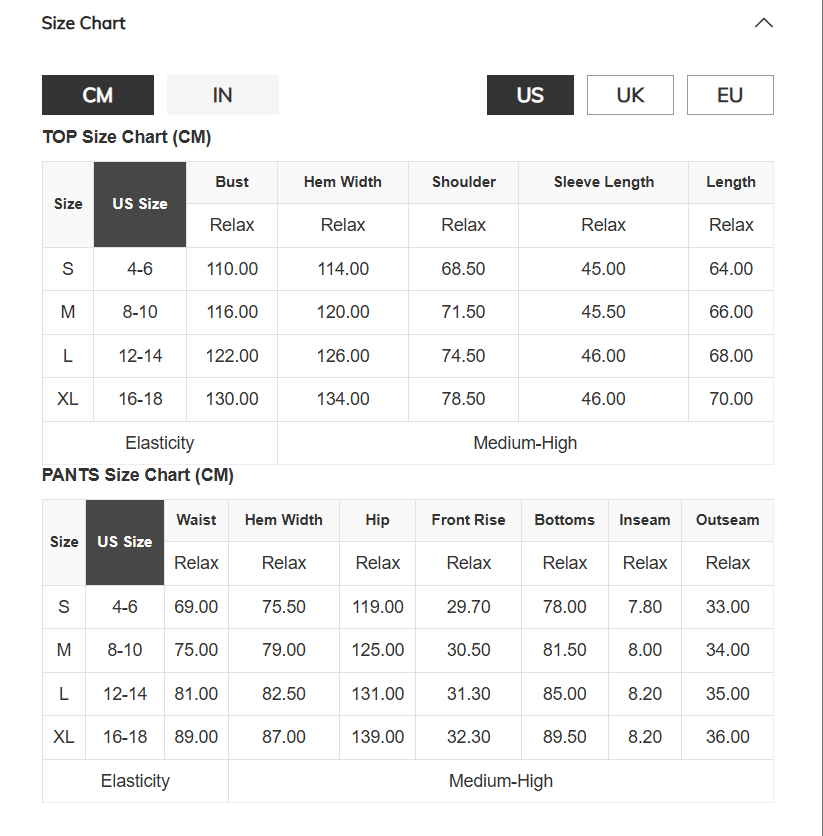823x836 pixels.
Task: Click the Outseam column header
Action: point(728,520)
